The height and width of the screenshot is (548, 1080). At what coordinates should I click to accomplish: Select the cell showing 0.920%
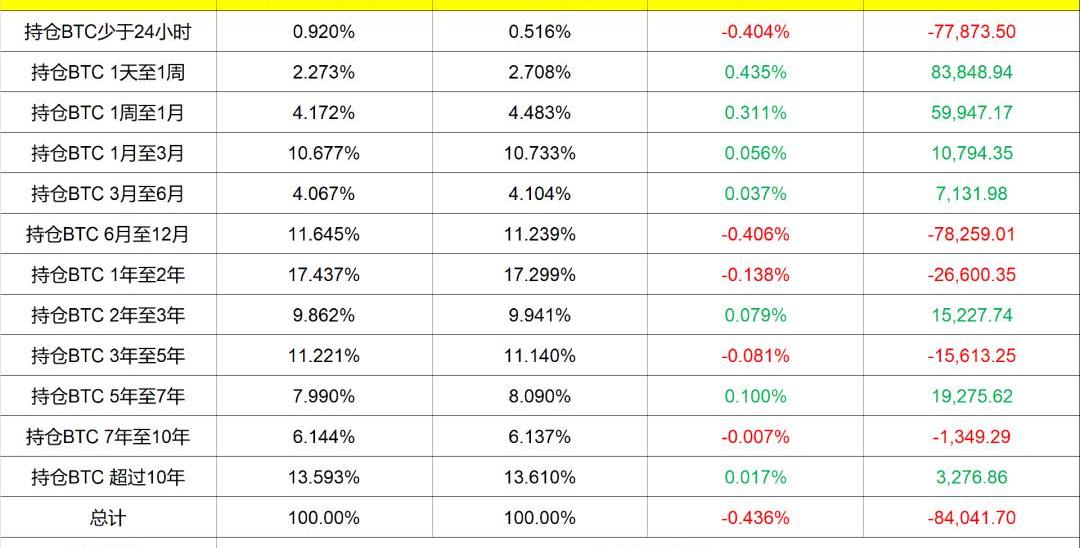324,32
